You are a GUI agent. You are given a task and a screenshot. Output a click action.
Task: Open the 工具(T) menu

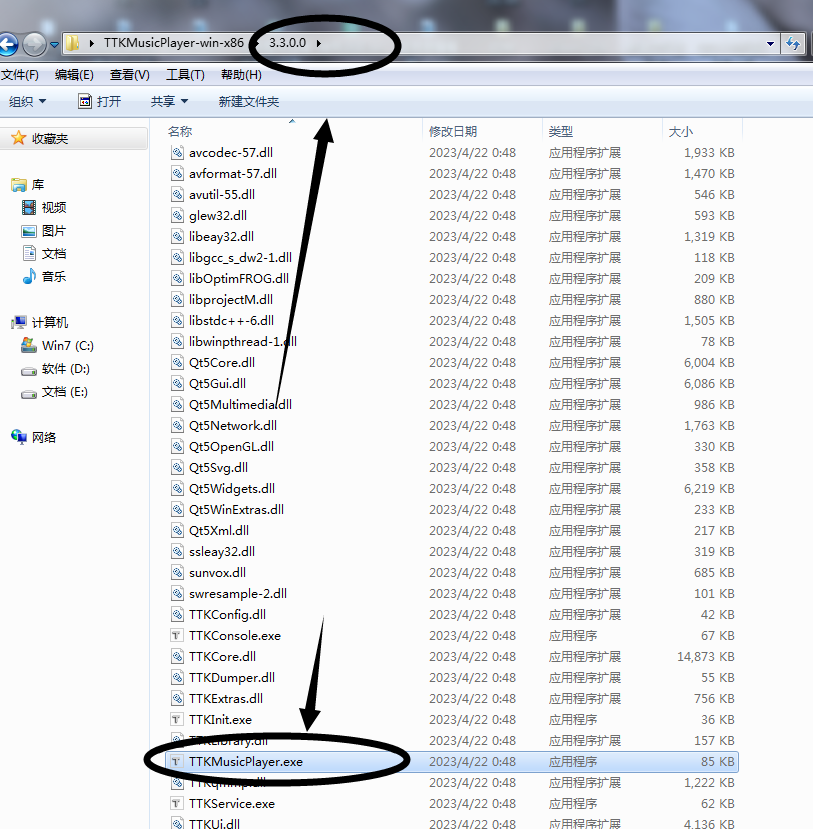pos(185,75)
